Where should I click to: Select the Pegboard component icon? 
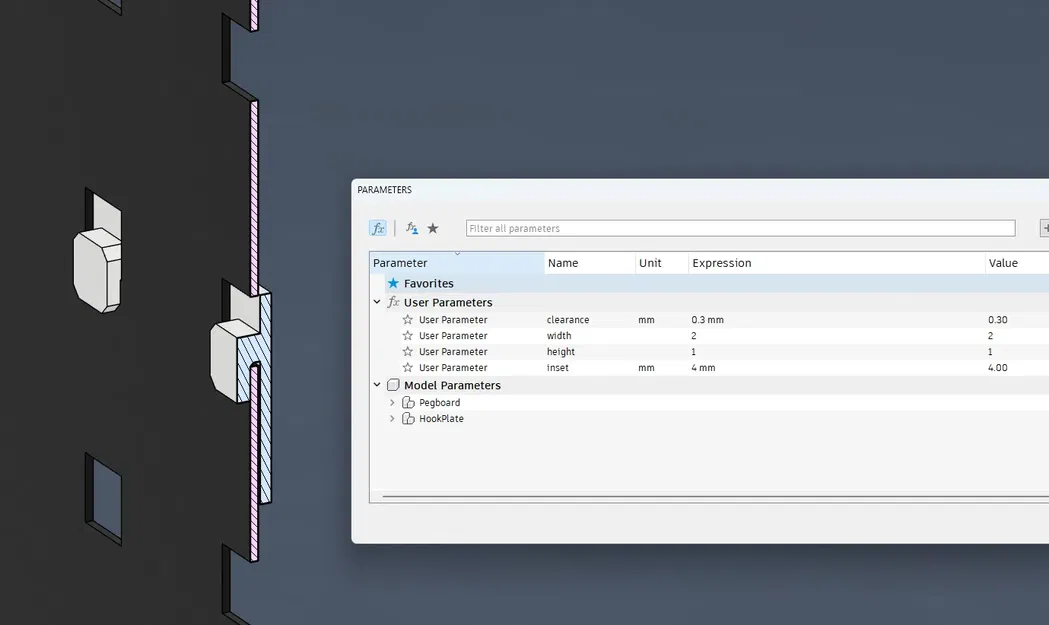(408, 403)
